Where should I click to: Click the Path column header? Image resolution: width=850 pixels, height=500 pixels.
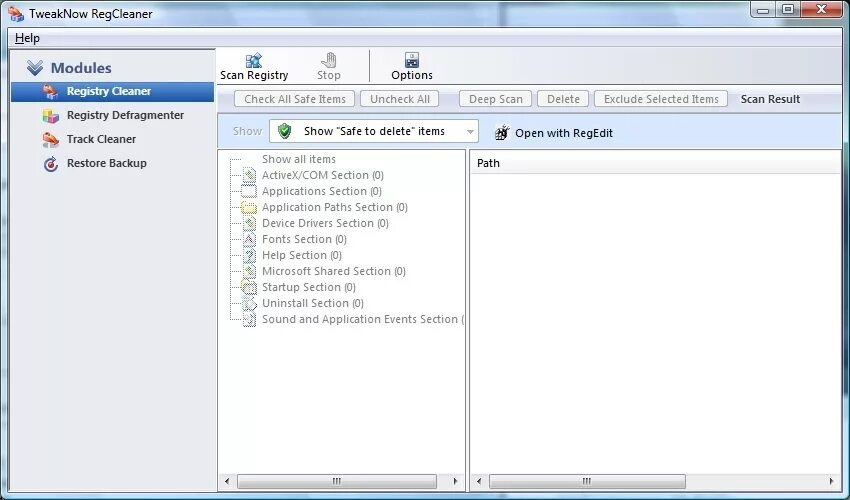point(655,163)
